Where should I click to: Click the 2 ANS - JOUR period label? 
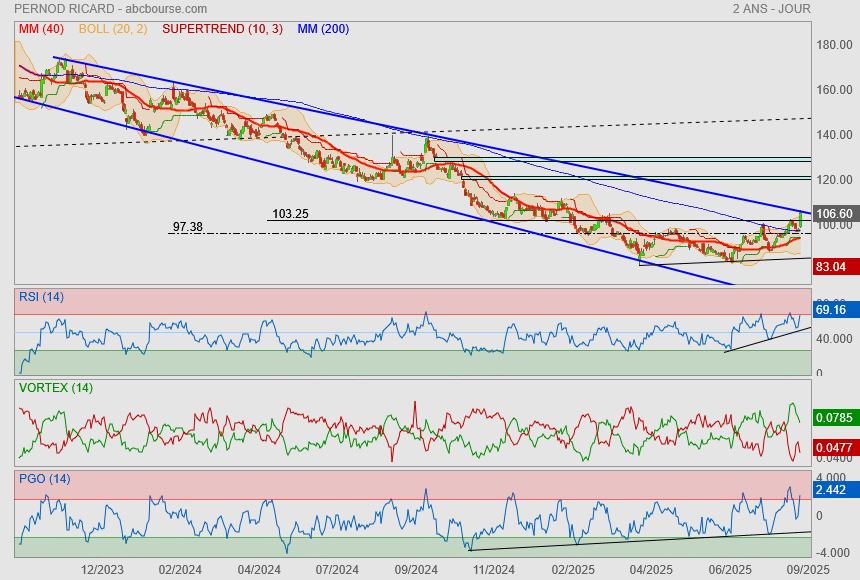[x=771, y=9]
